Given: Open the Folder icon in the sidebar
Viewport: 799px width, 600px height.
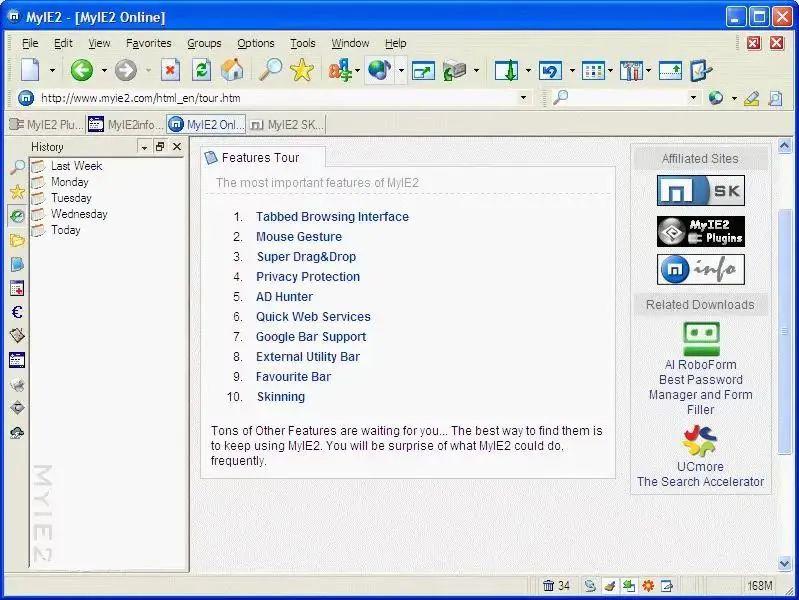Looking at the screenshot, I should click(x=17, y=240).
